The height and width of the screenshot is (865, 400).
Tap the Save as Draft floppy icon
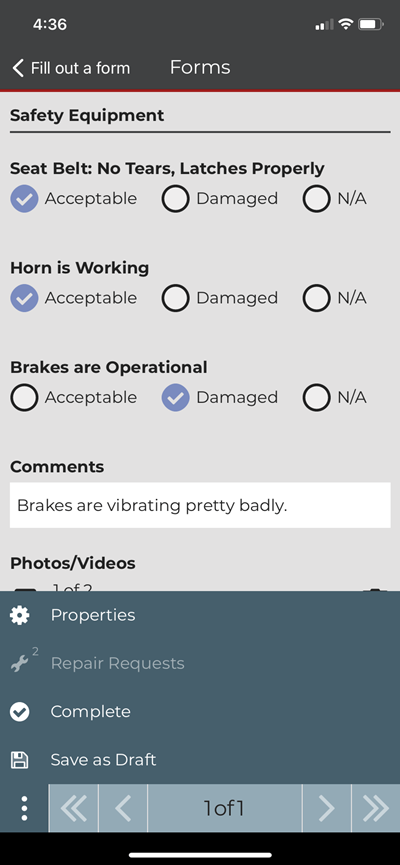(20, 760)
